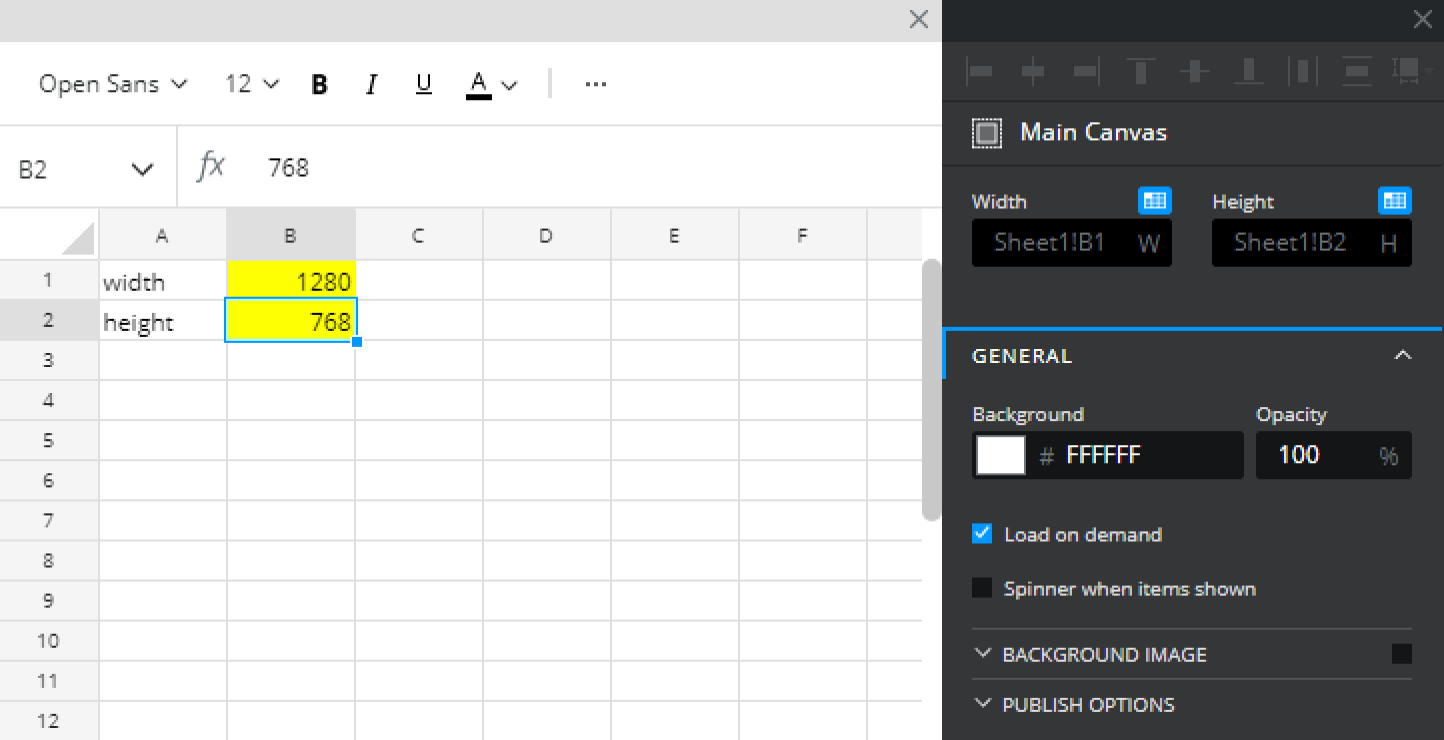Expand the Publish Options section
1444x740 pixels.
[1088, 705]
